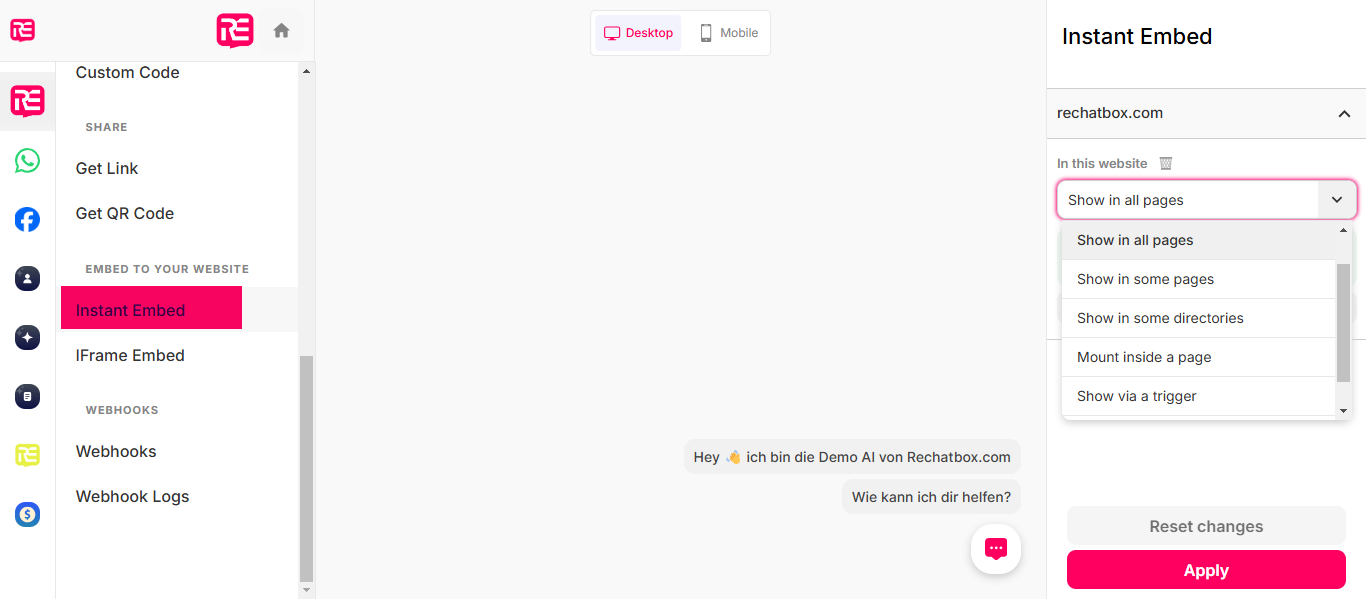Viewport: 1366px width, 599px height.
Task: Choose Show in some pages option
Action: point(1198,279)
